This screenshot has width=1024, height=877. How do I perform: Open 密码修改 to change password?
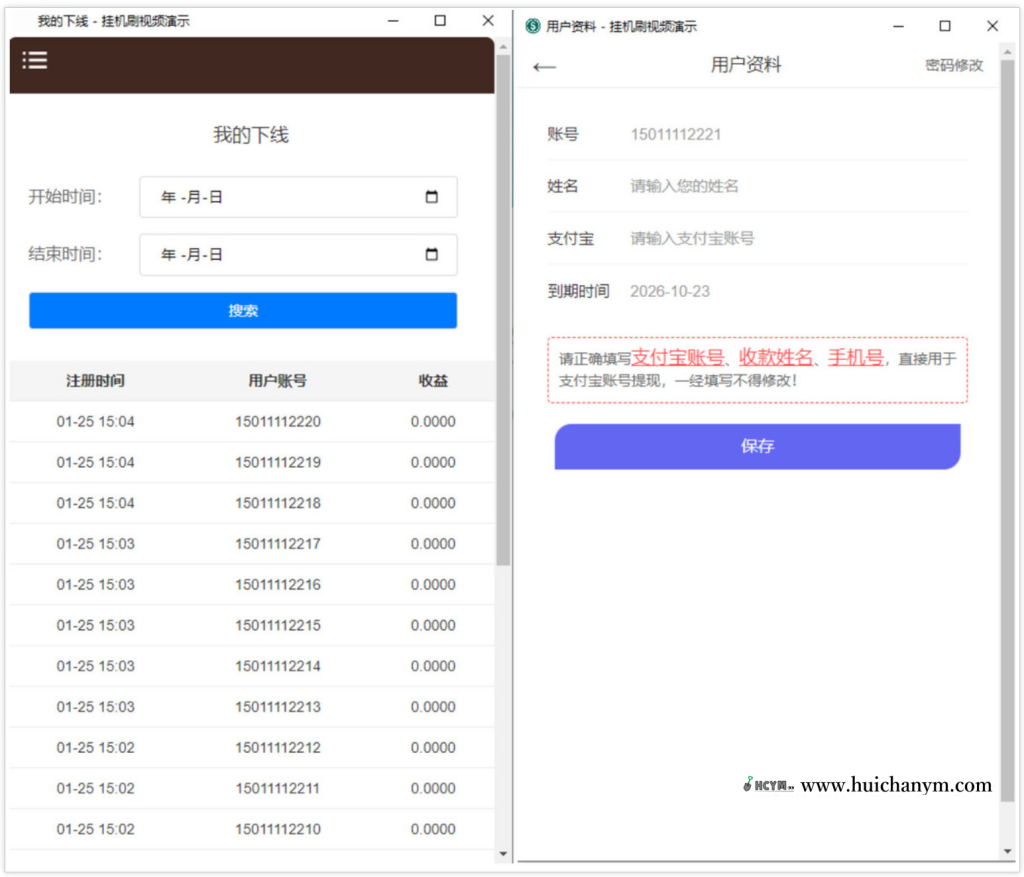953,66
